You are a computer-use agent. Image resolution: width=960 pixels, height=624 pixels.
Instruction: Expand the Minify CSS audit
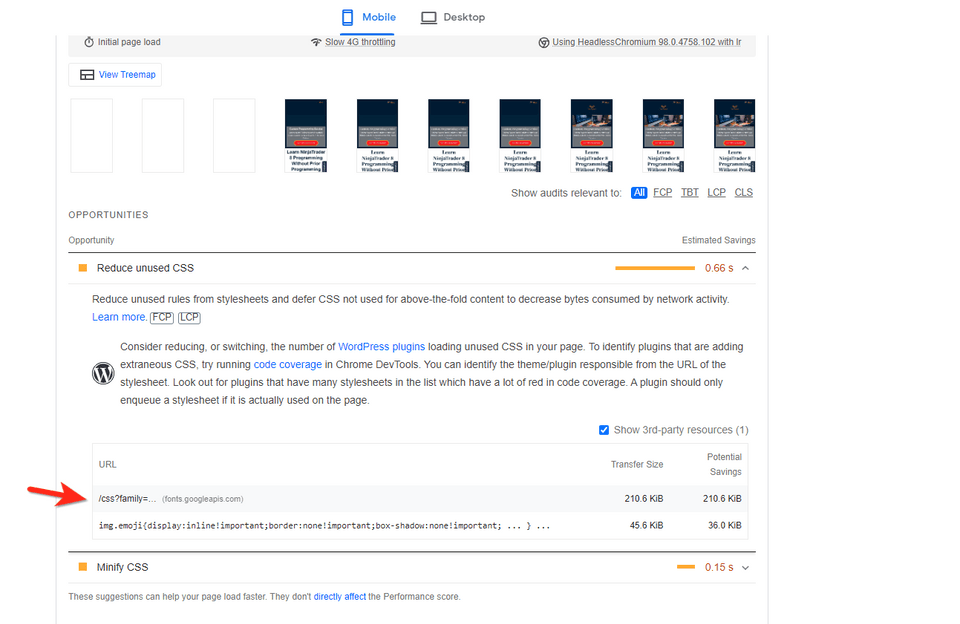(745, 568)
